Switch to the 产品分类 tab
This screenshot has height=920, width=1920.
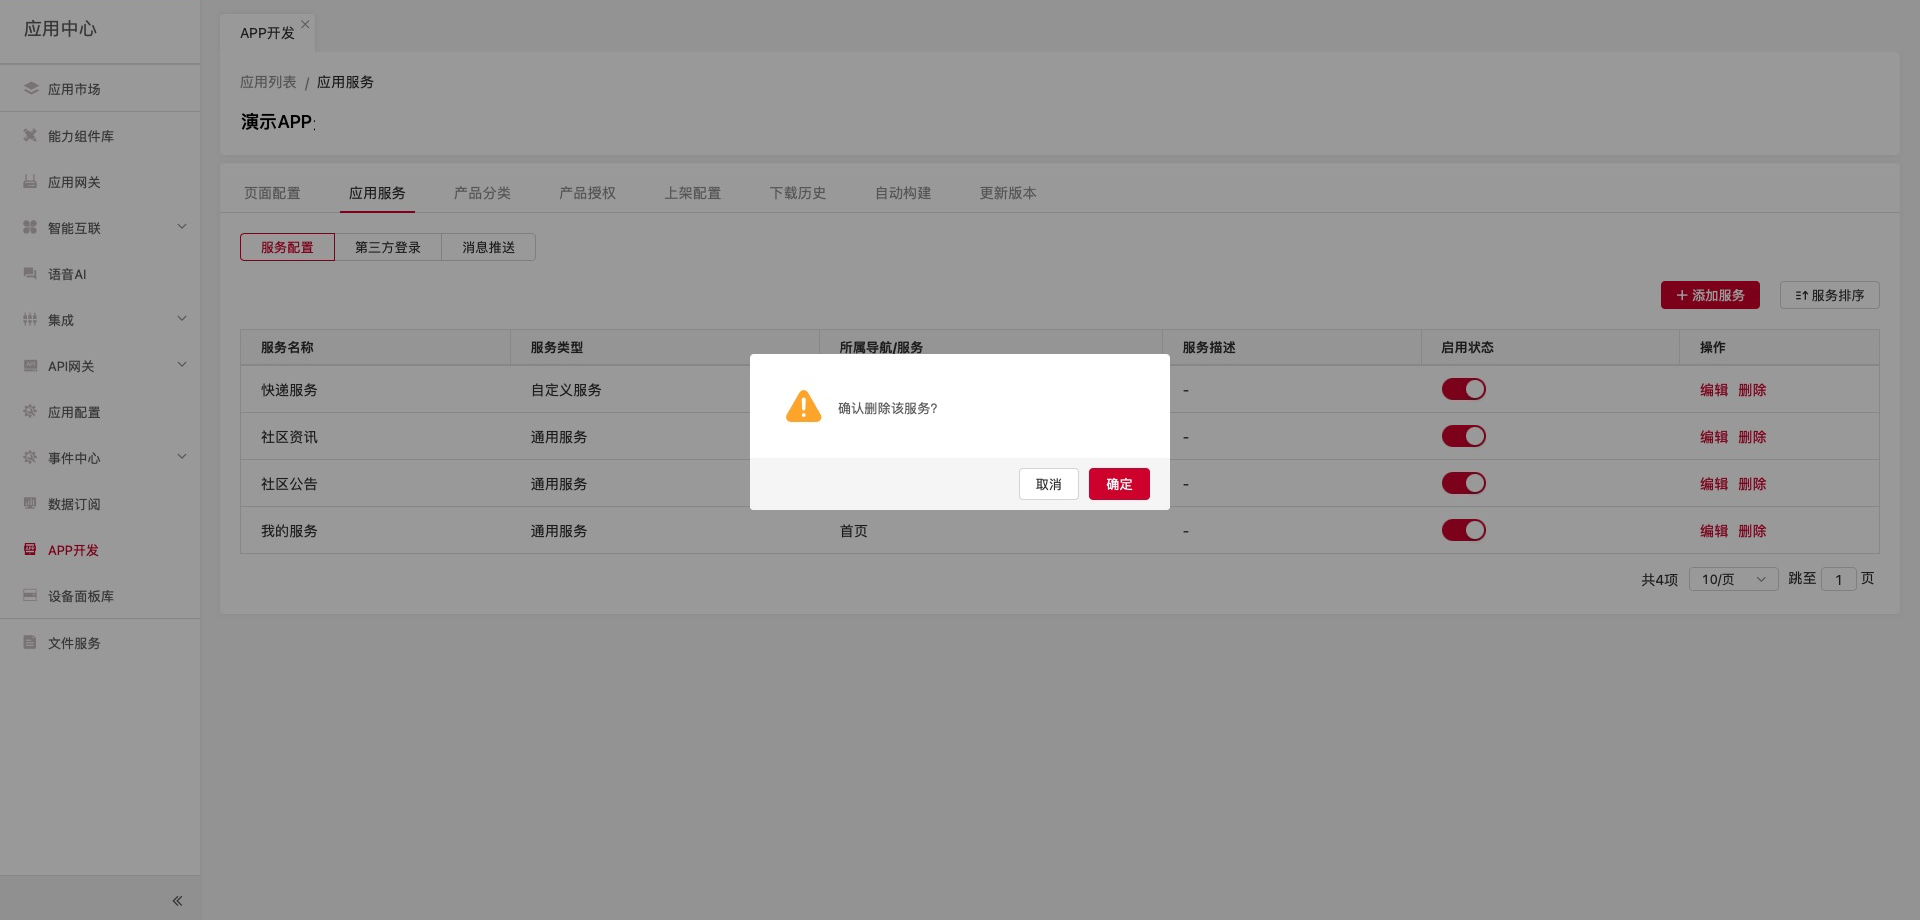pos(482,193)
